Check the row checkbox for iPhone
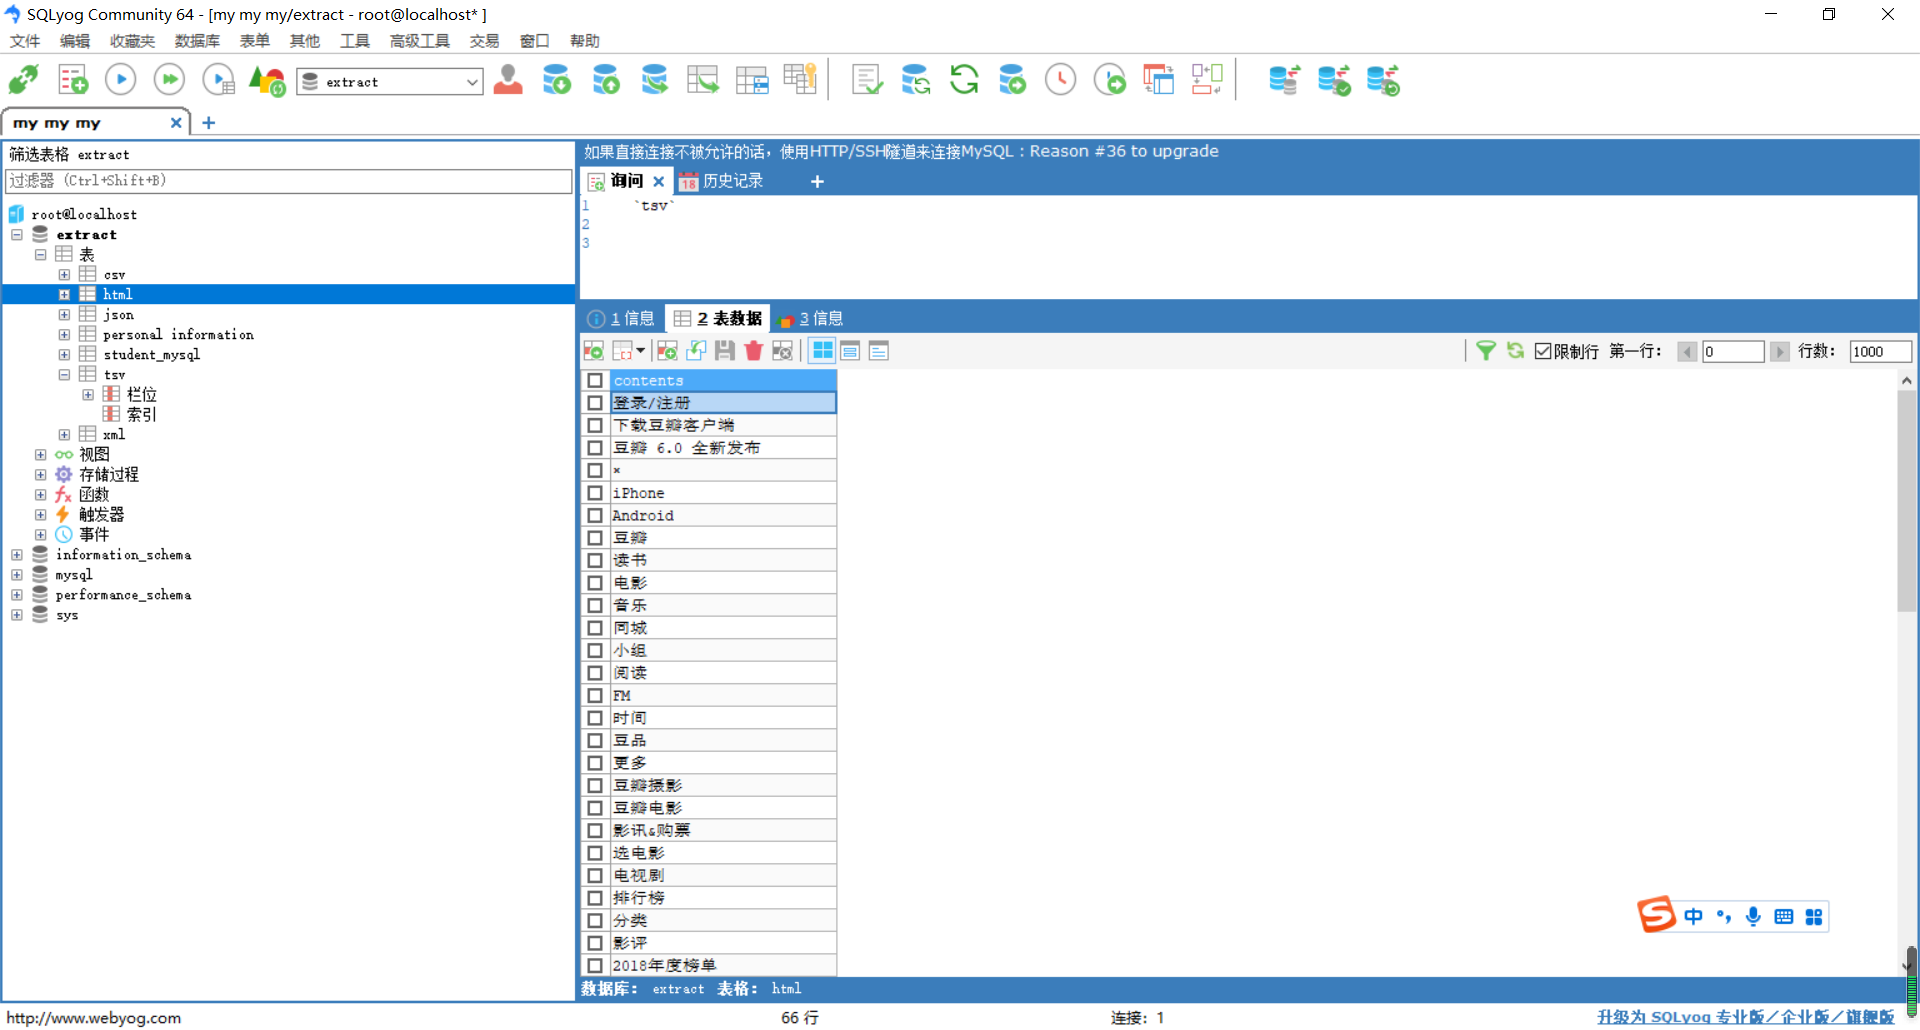The width and height of the screenshot is (1920, 1030). pos(595,493)
